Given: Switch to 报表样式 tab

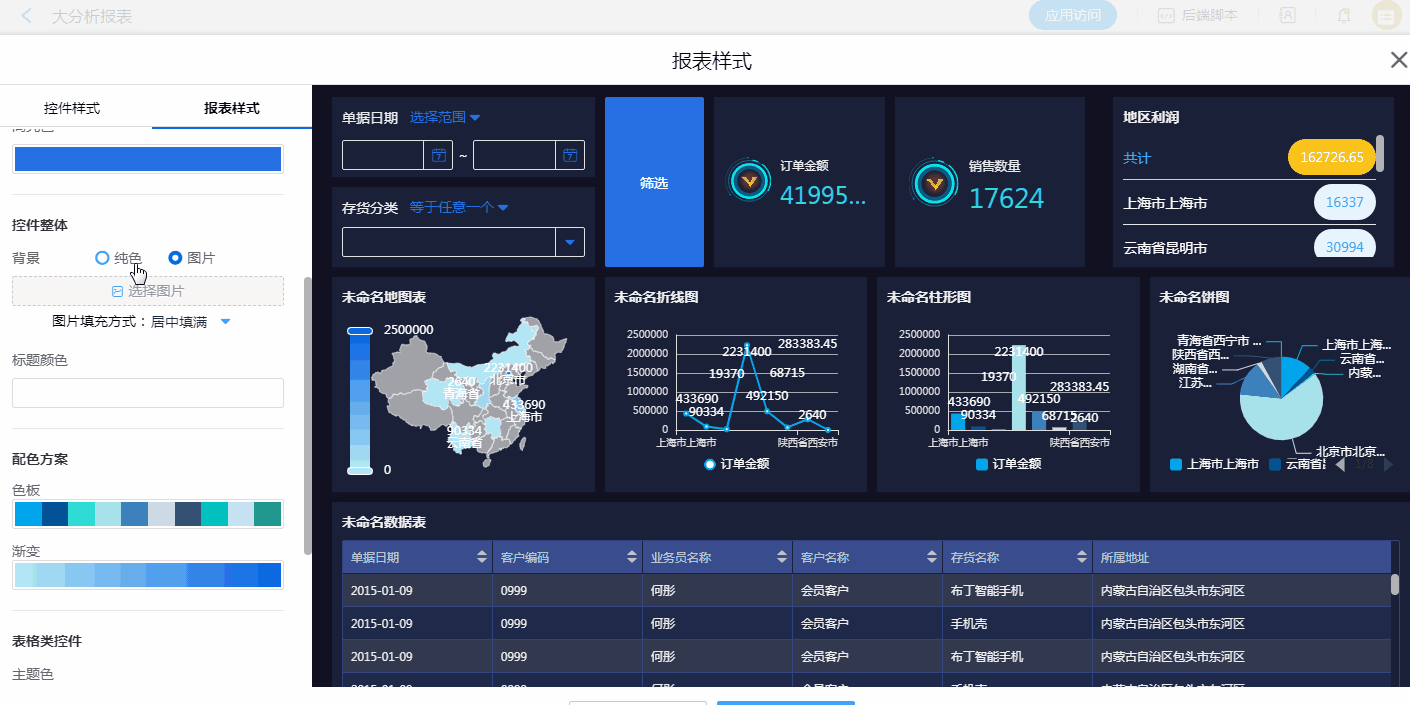Looking at the screenshot, I should pos(232,108).
